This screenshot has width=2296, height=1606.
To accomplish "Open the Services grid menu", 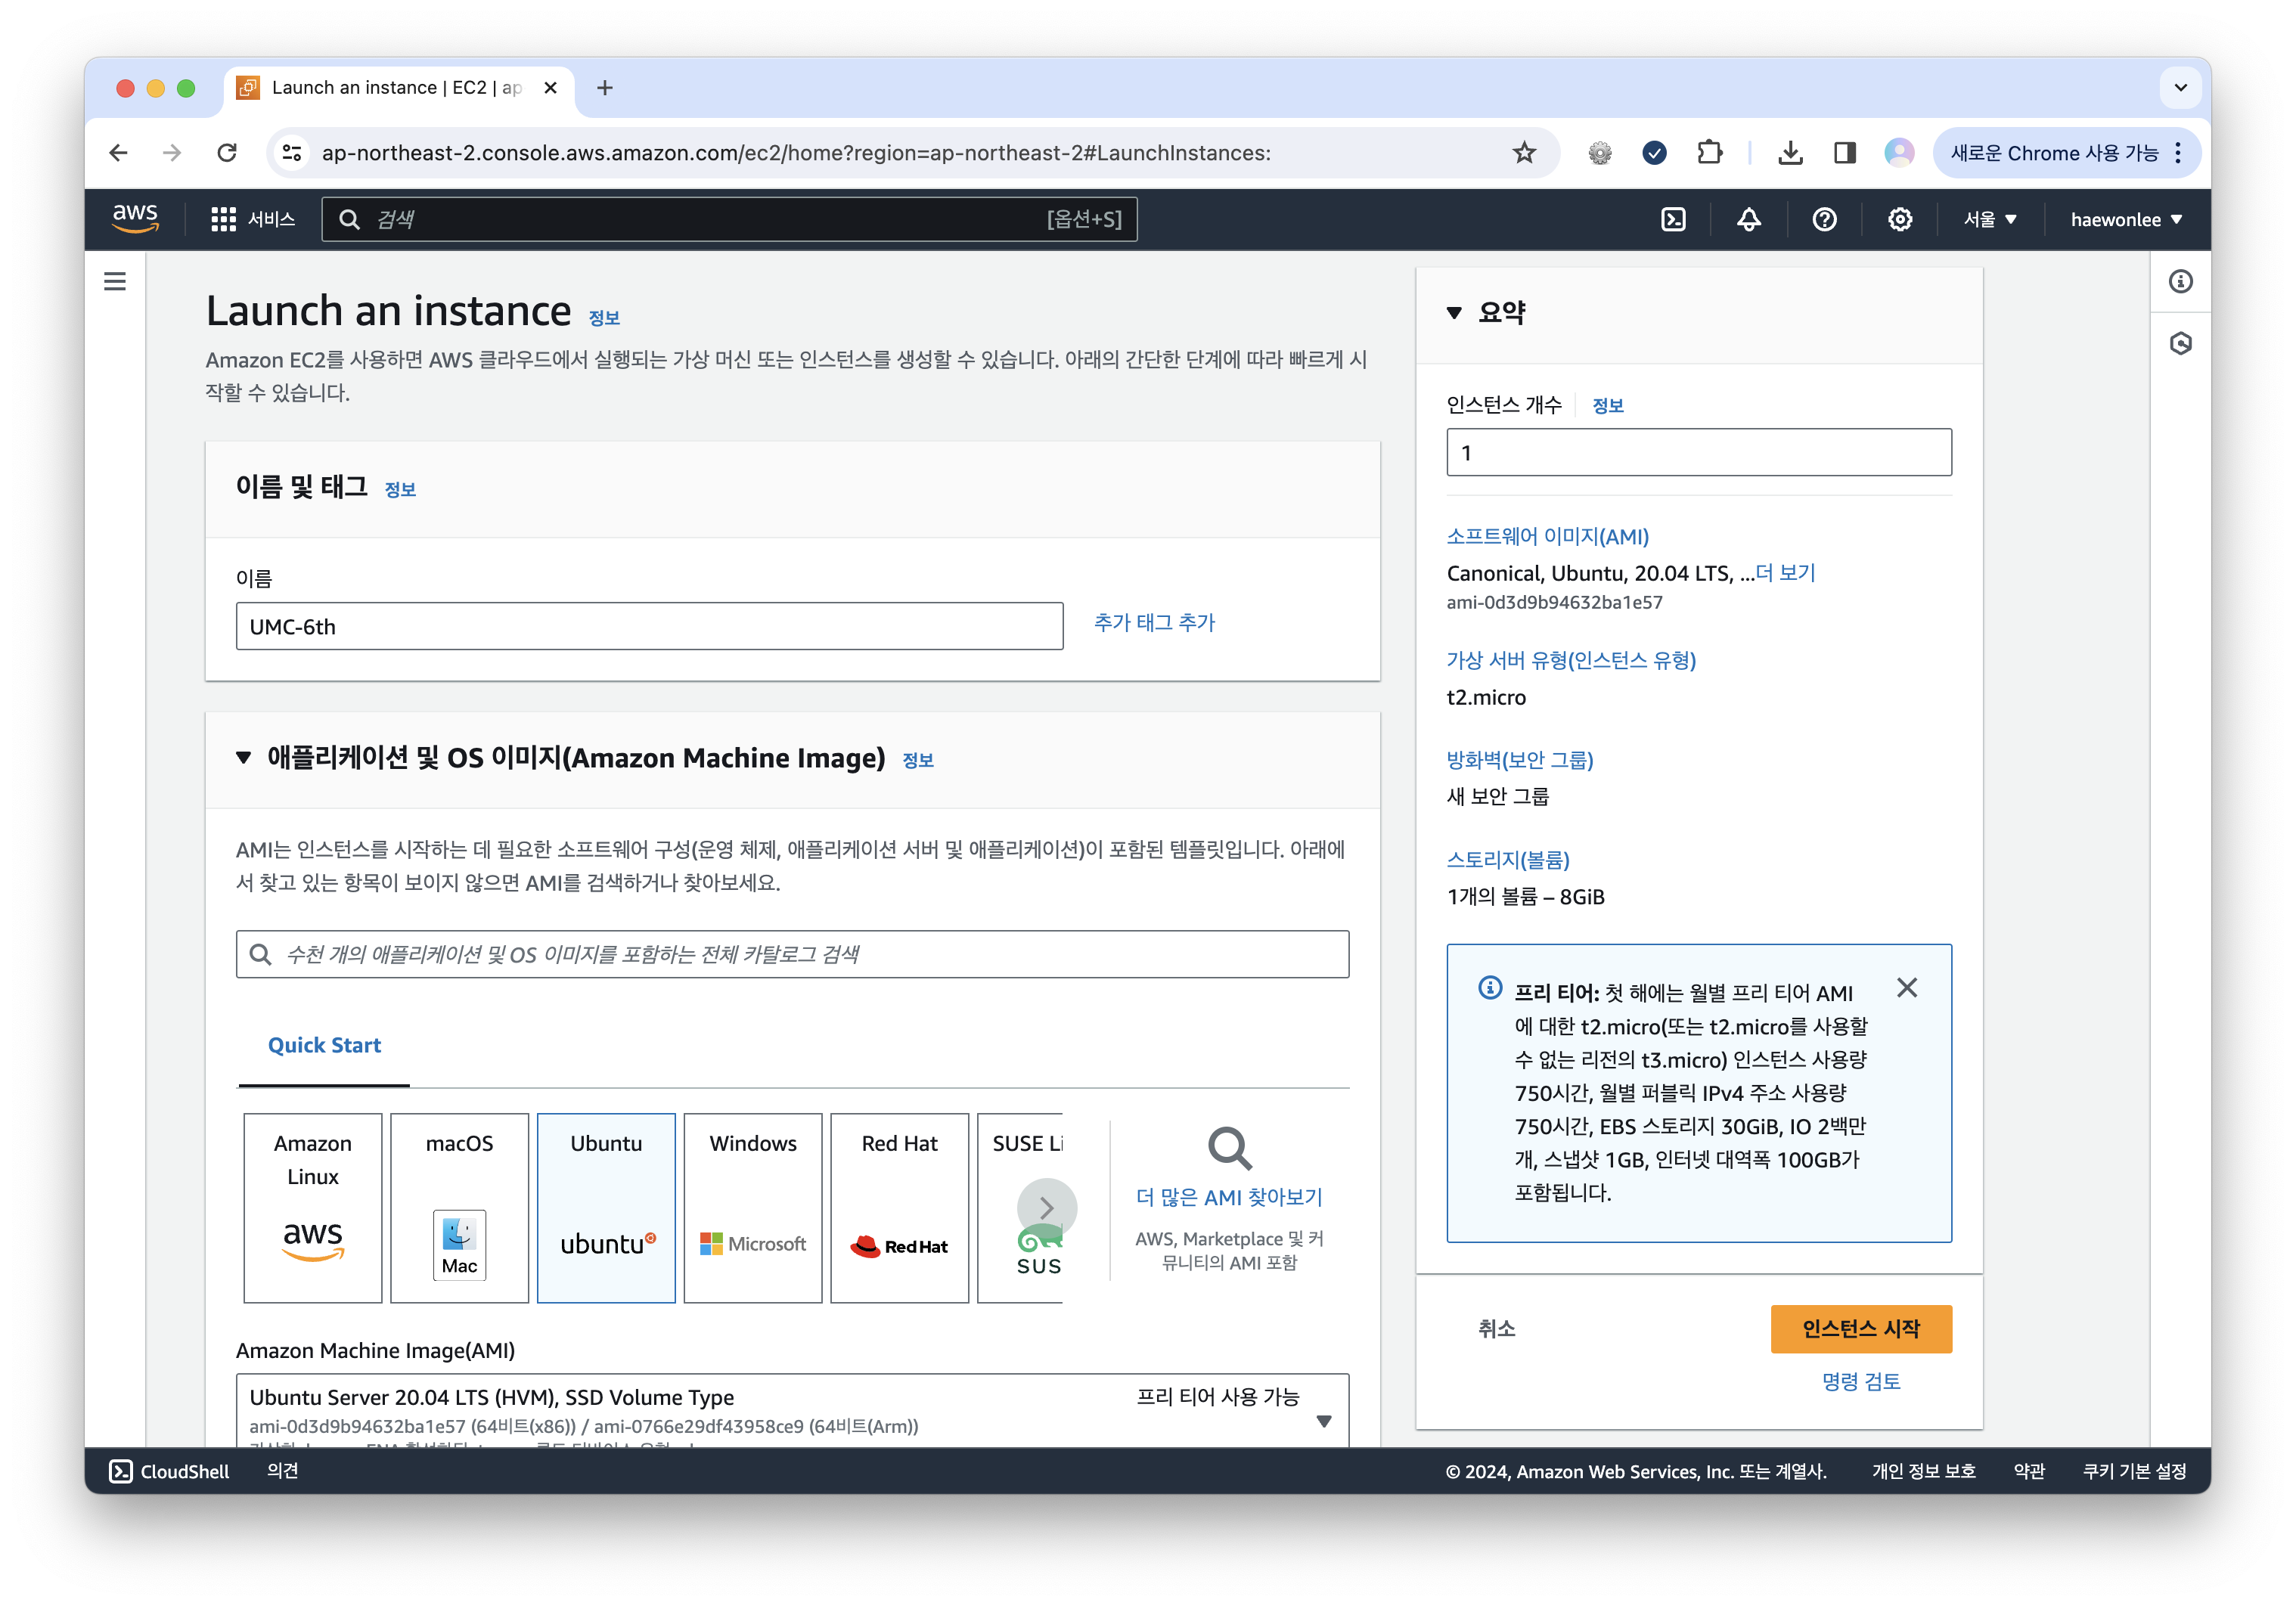I will coord(252,219).
